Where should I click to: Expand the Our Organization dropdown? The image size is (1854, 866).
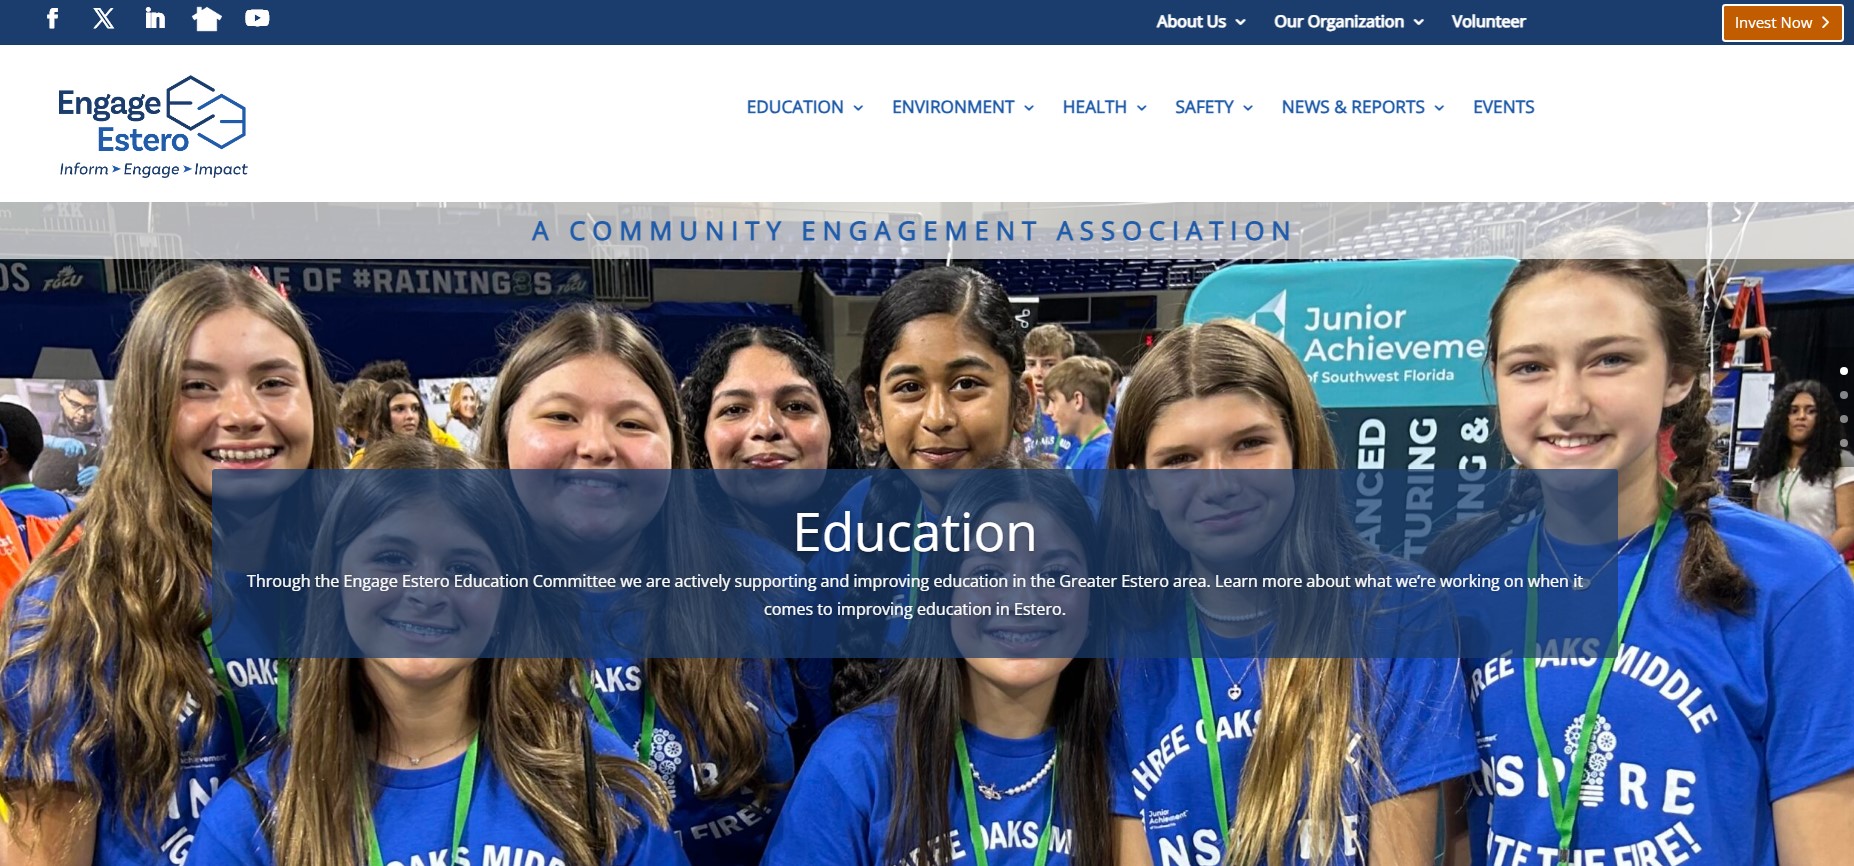click(x=1349, y=22)
